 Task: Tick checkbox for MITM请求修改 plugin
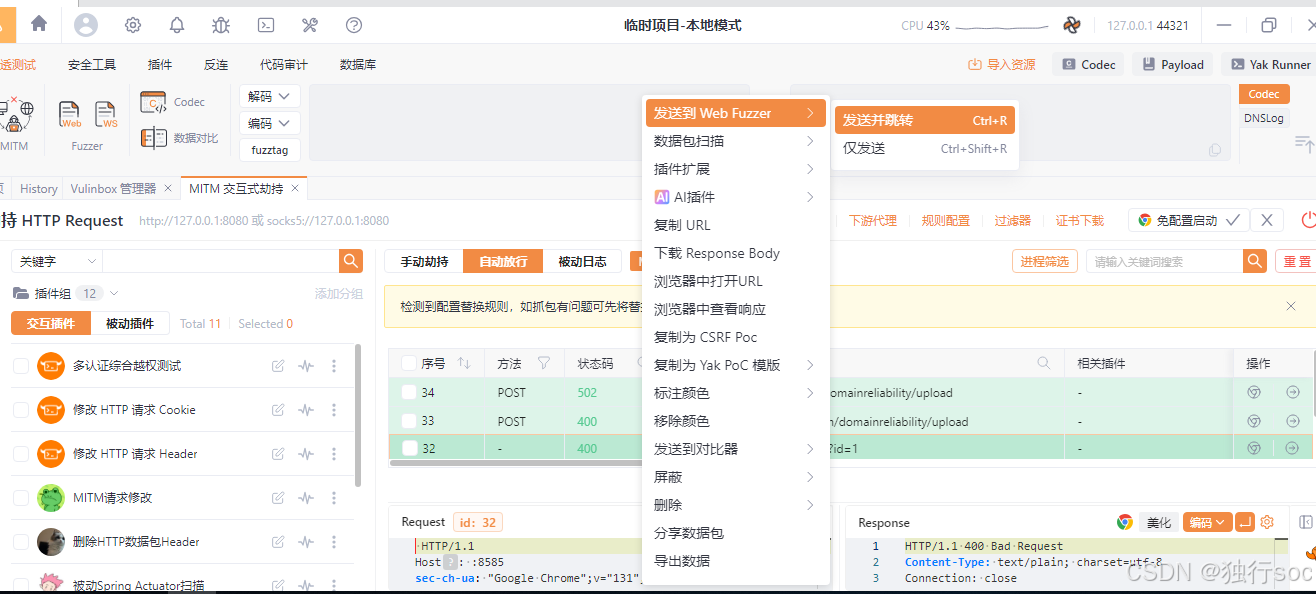click(20, 498)
